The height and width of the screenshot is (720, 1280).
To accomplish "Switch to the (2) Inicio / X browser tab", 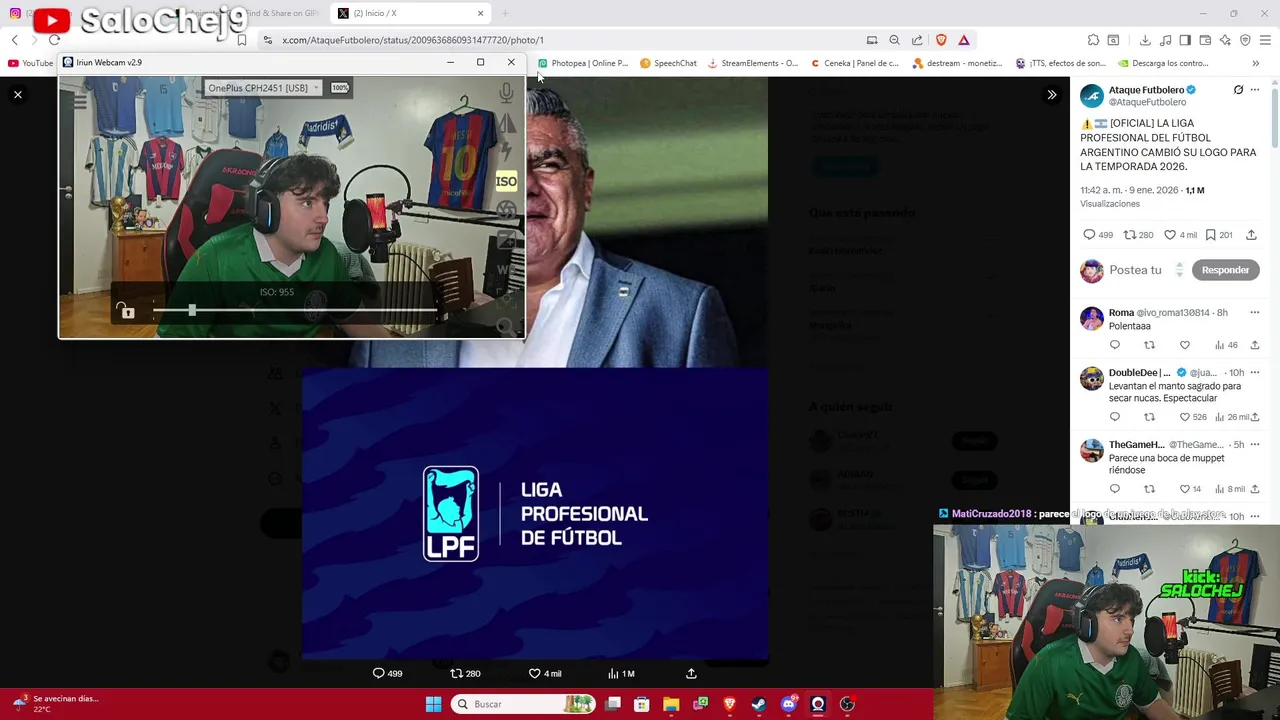I will point(411,13).
